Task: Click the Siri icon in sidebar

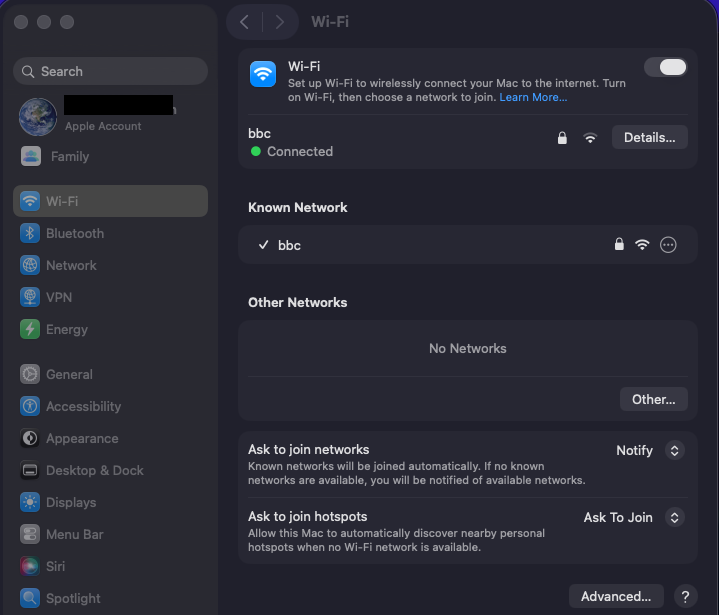Action: (x=30, y=566)
